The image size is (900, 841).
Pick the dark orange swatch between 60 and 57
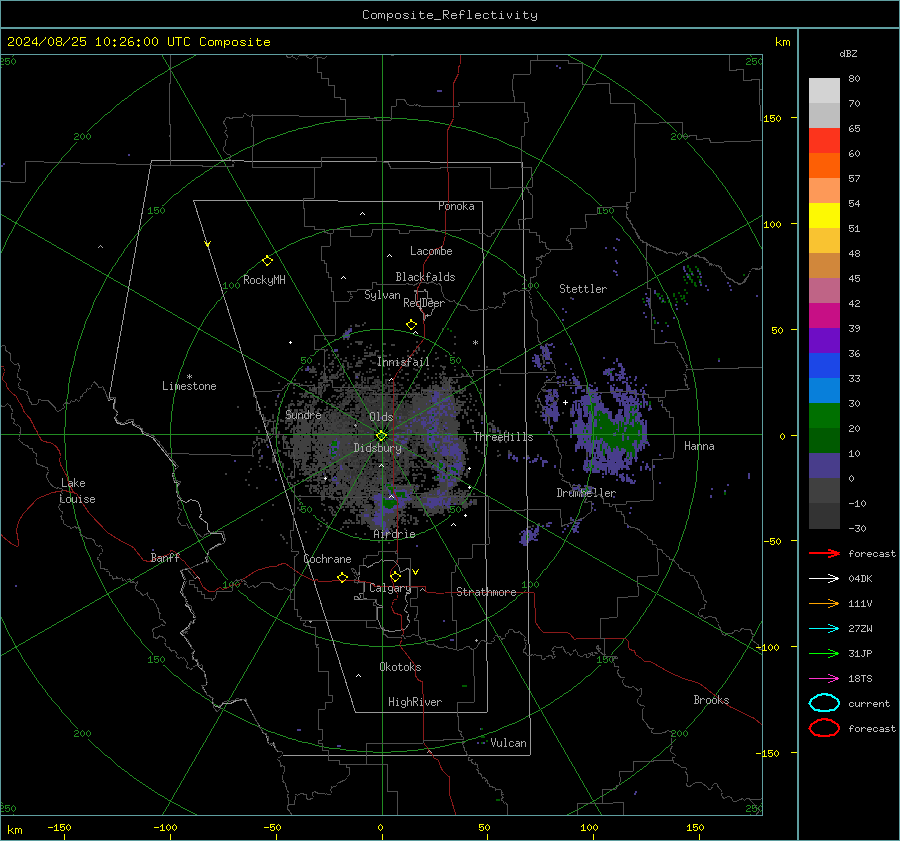[x=824, y=166]
